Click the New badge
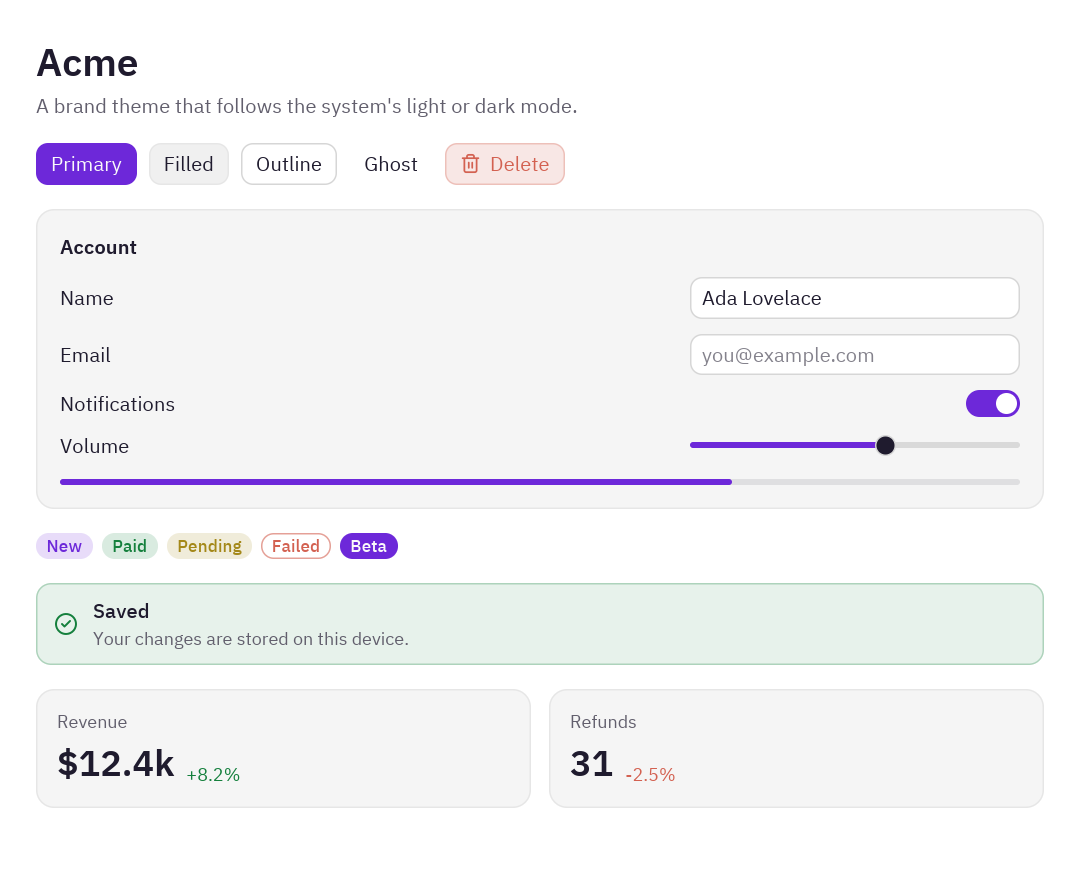 coord(65,546)
